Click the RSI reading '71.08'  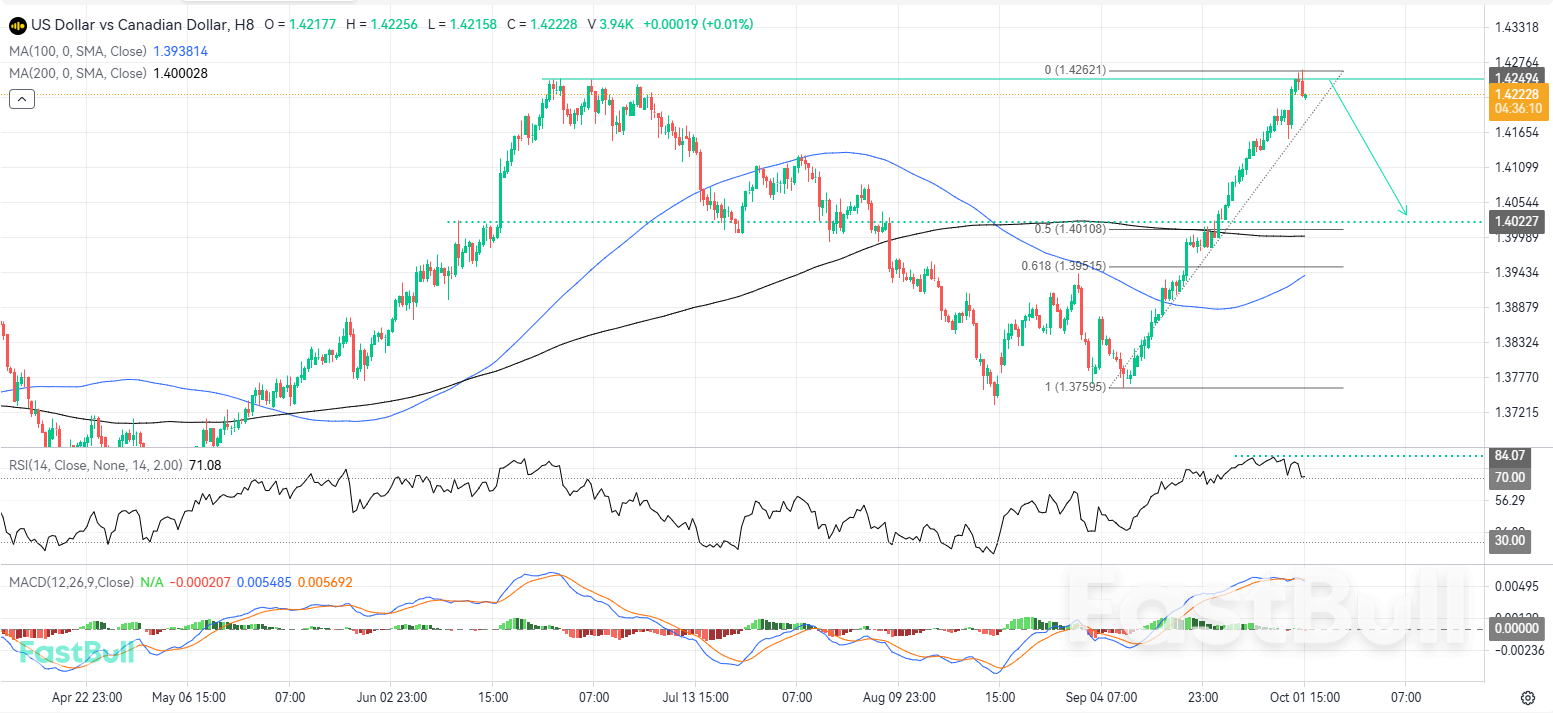206,464
